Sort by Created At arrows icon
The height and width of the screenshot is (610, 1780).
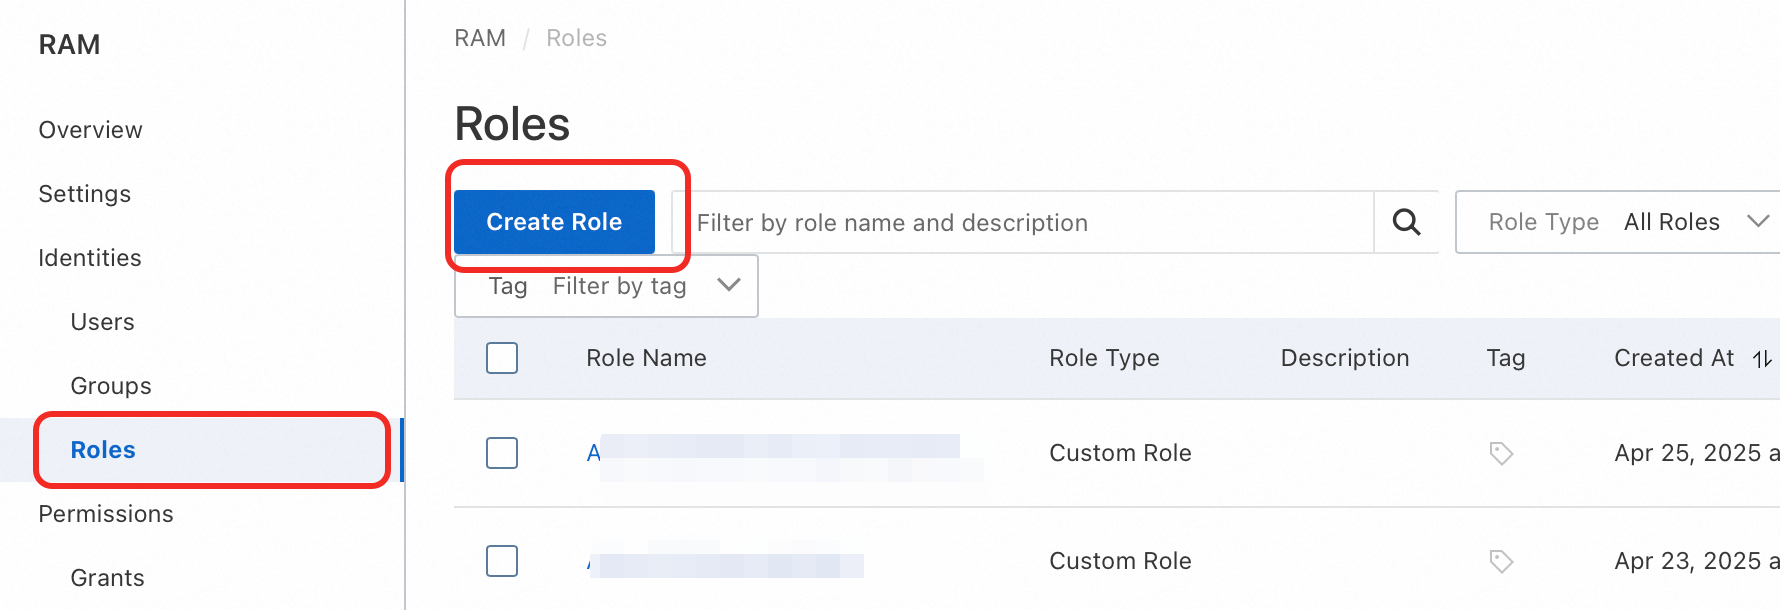(x=1762, y=359)
